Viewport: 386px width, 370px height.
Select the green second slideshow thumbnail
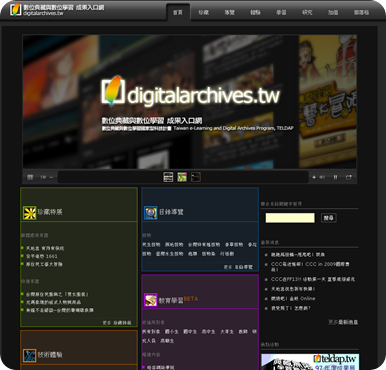tap(182, 177)
